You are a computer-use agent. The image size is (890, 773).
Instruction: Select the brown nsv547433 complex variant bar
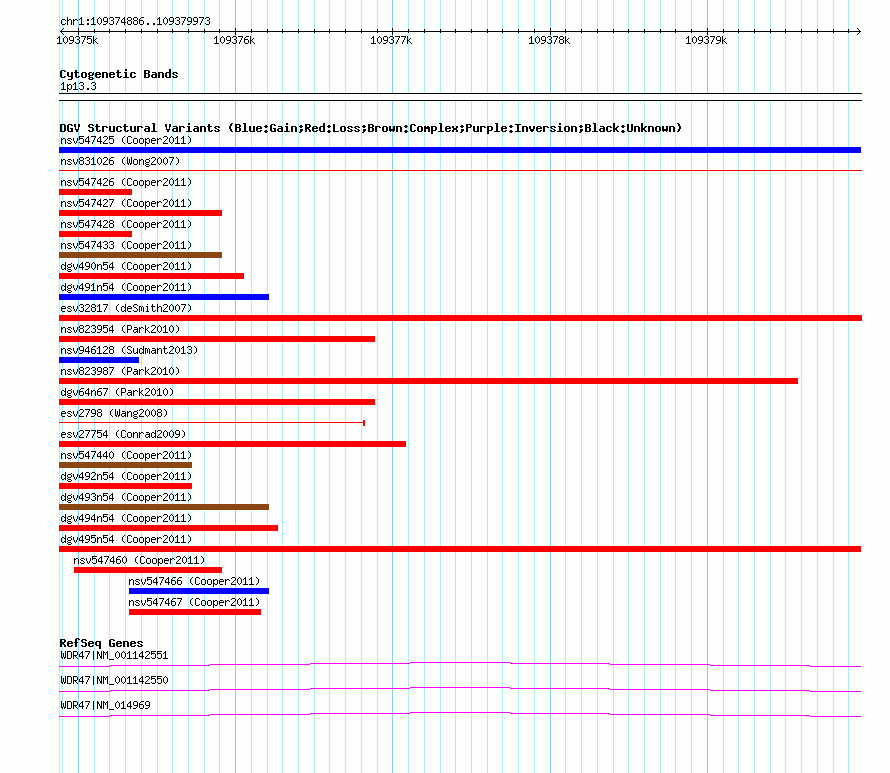click(x=140, y=255)
